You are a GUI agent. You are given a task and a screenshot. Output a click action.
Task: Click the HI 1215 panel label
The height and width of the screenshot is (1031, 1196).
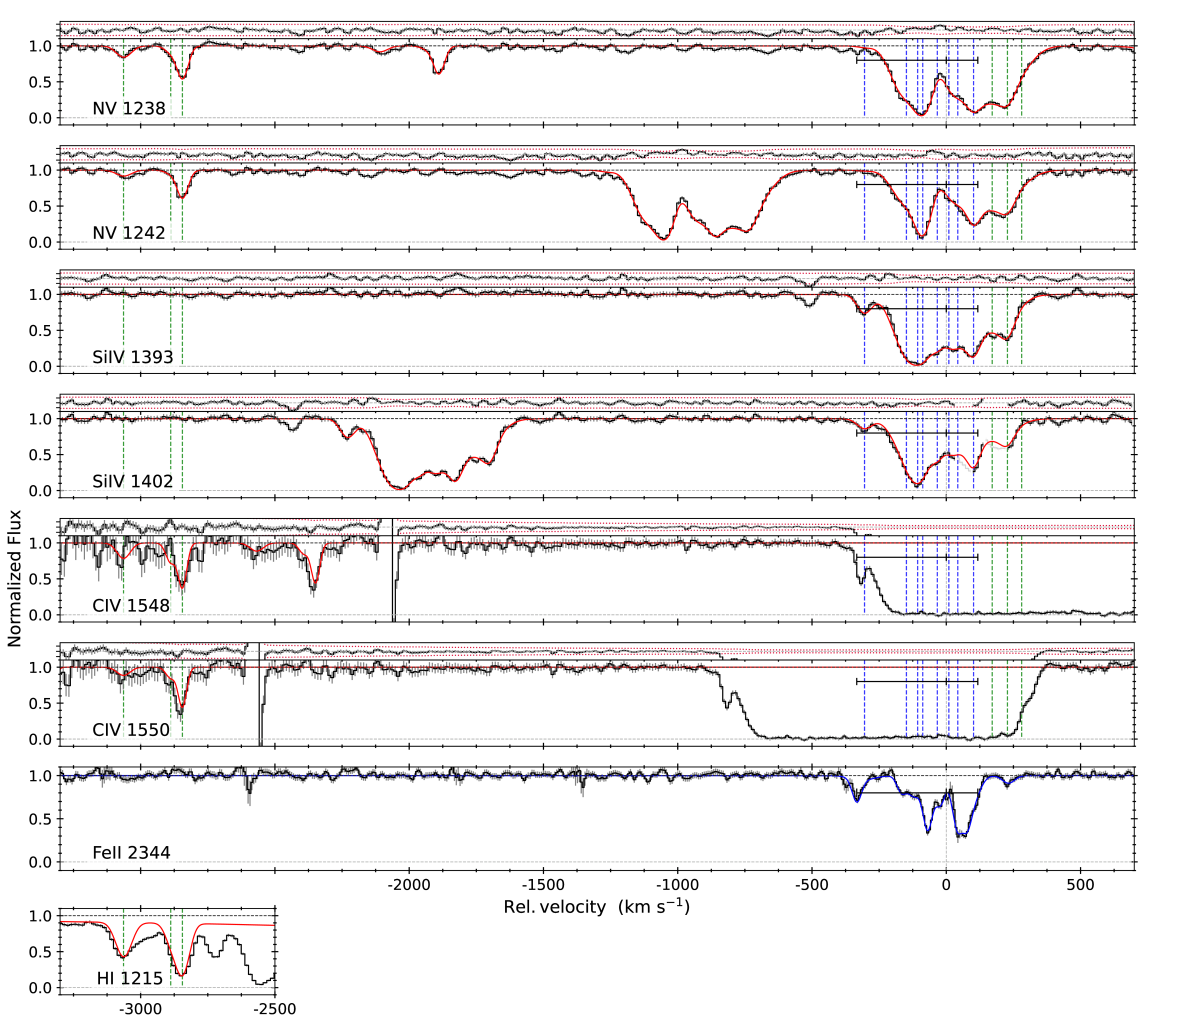click(130, 978)
